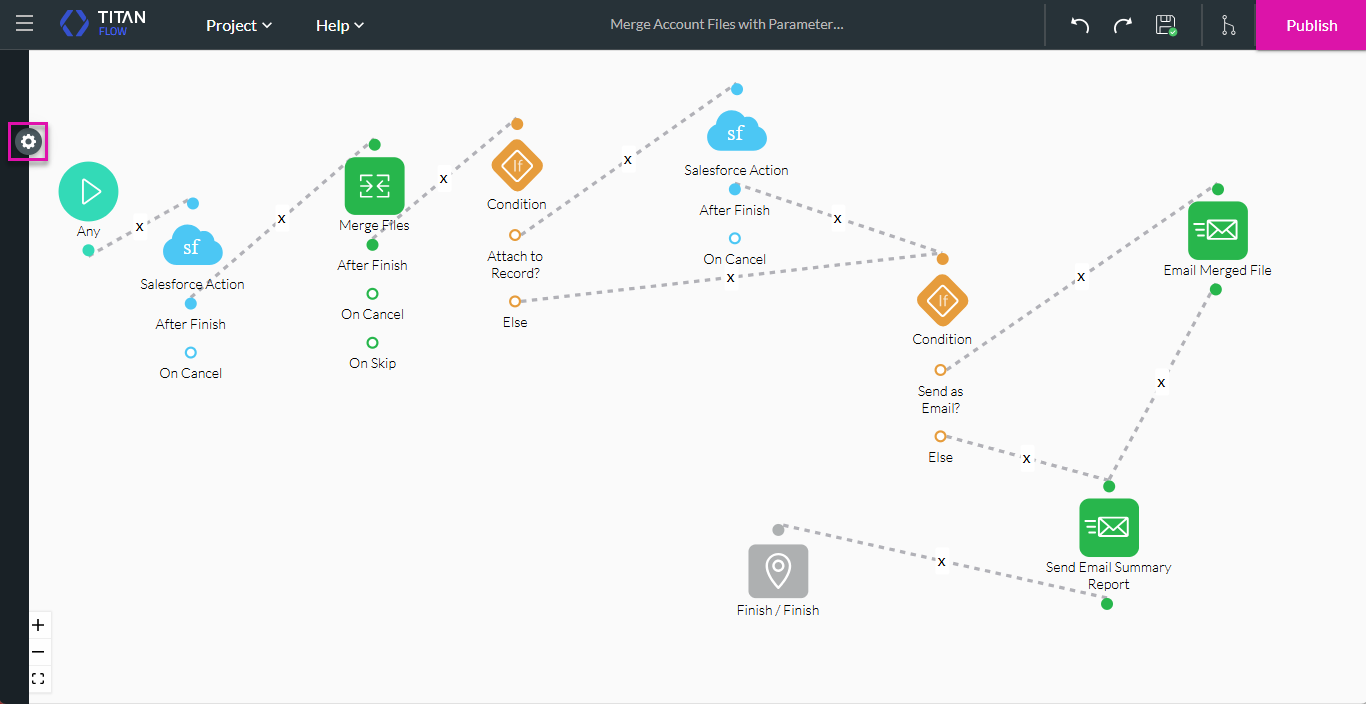Screen dimensions: 1366x704
Task: Click After Finish connector of Merge Files
Action: [x=372, y=245]
